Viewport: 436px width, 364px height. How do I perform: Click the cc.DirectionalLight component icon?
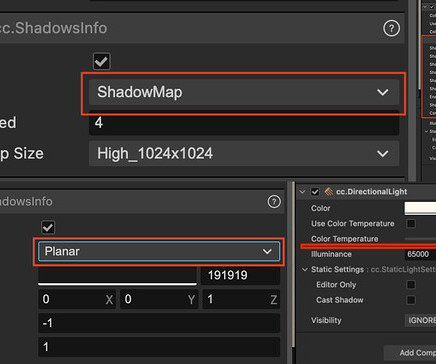click(x=329, y=192)
